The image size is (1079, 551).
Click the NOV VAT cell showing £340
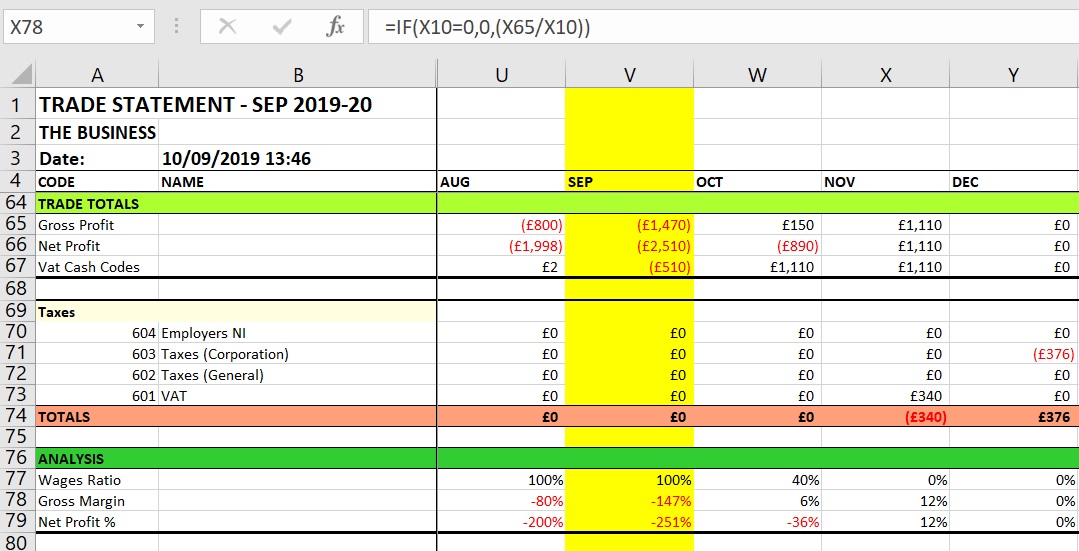[884, 396]
